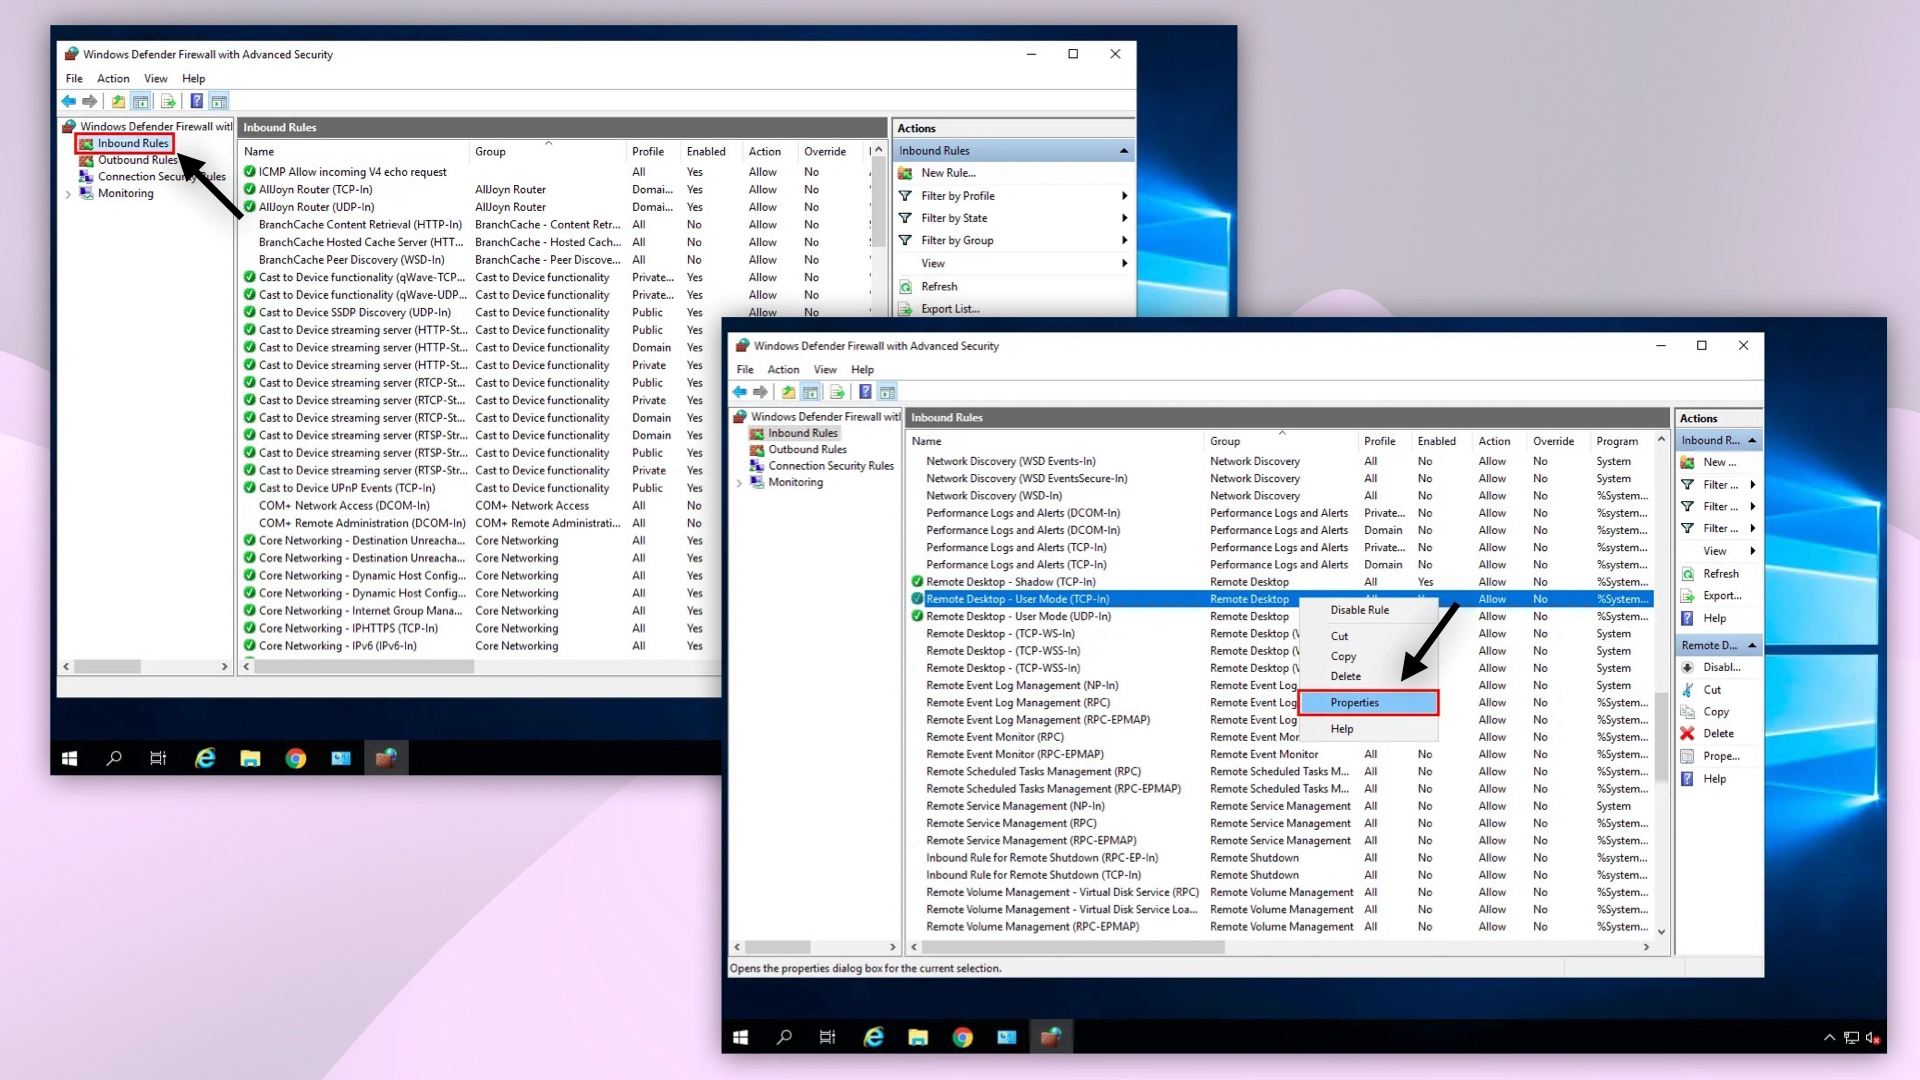Screen dimensions: 1920x1080
Task: Select Inbound Rules in the back window tree
Action: click(x=133, y=144)
